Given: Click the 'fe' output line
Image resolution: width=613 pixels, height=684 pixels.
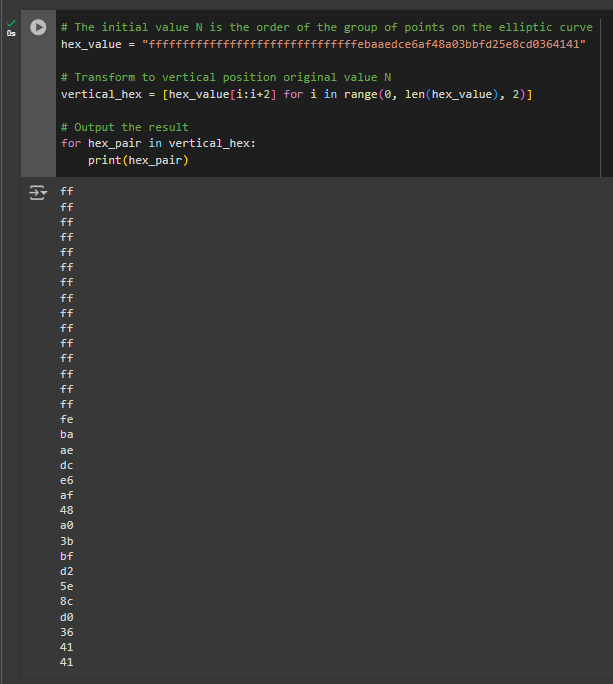Looking at the screenshot, I should [x=67, y=419].
